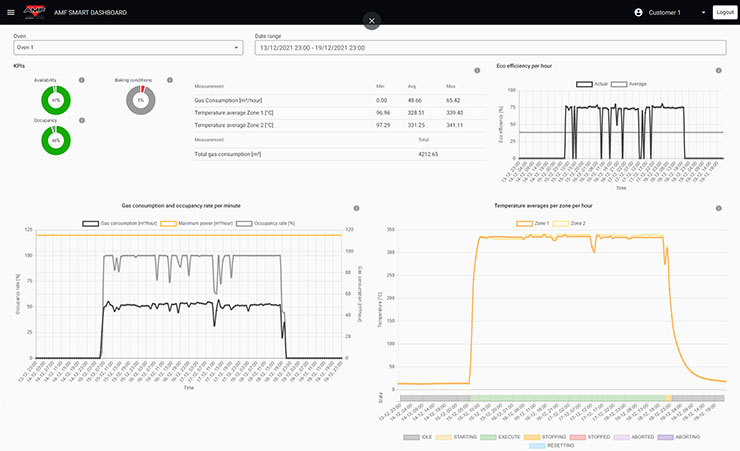Screen dimensions: 740x451
Task: Click Zone 1 minimum value 96.96
Action: (x=383, y=113)
